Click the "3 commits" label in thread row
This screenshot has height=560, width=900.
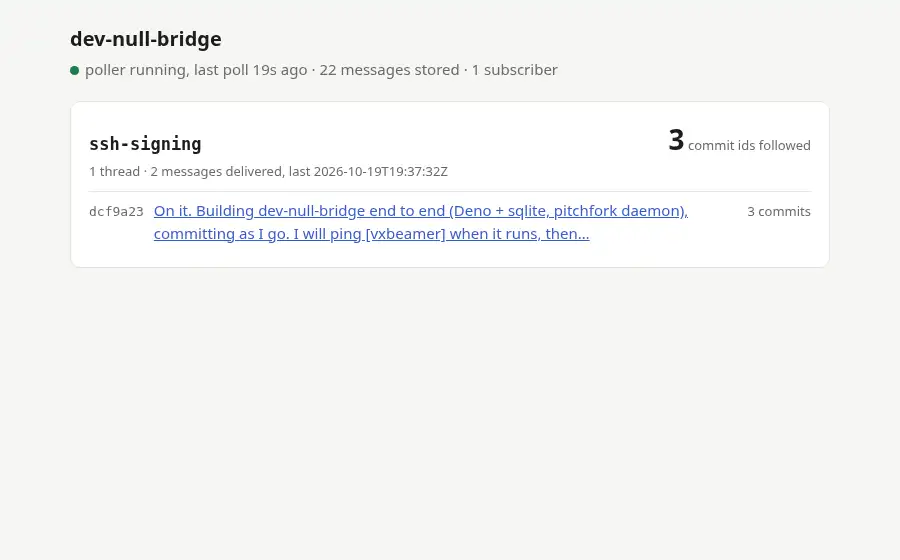coord(779,212)
